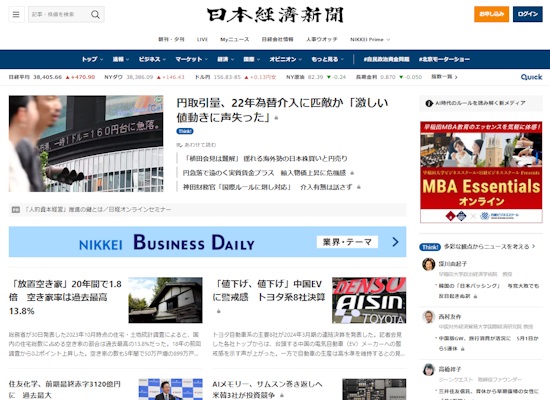This screenshot has width=550, height=400.
Task: Click the arrow on Nikkei Business Daily banner
Action: click(395, 242)
